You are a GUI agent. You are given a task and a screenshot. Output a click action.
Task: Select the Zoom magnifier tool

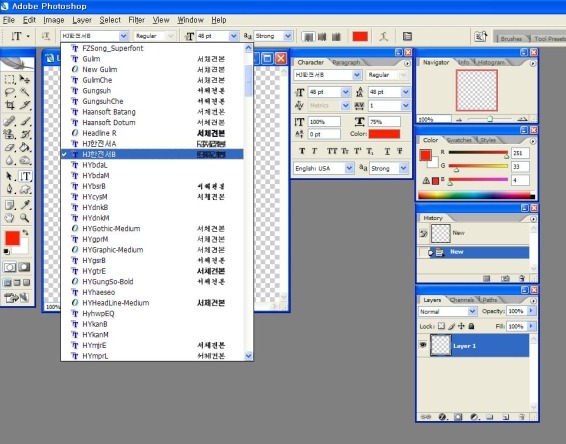pyautogui.click(x=25, y=218)
